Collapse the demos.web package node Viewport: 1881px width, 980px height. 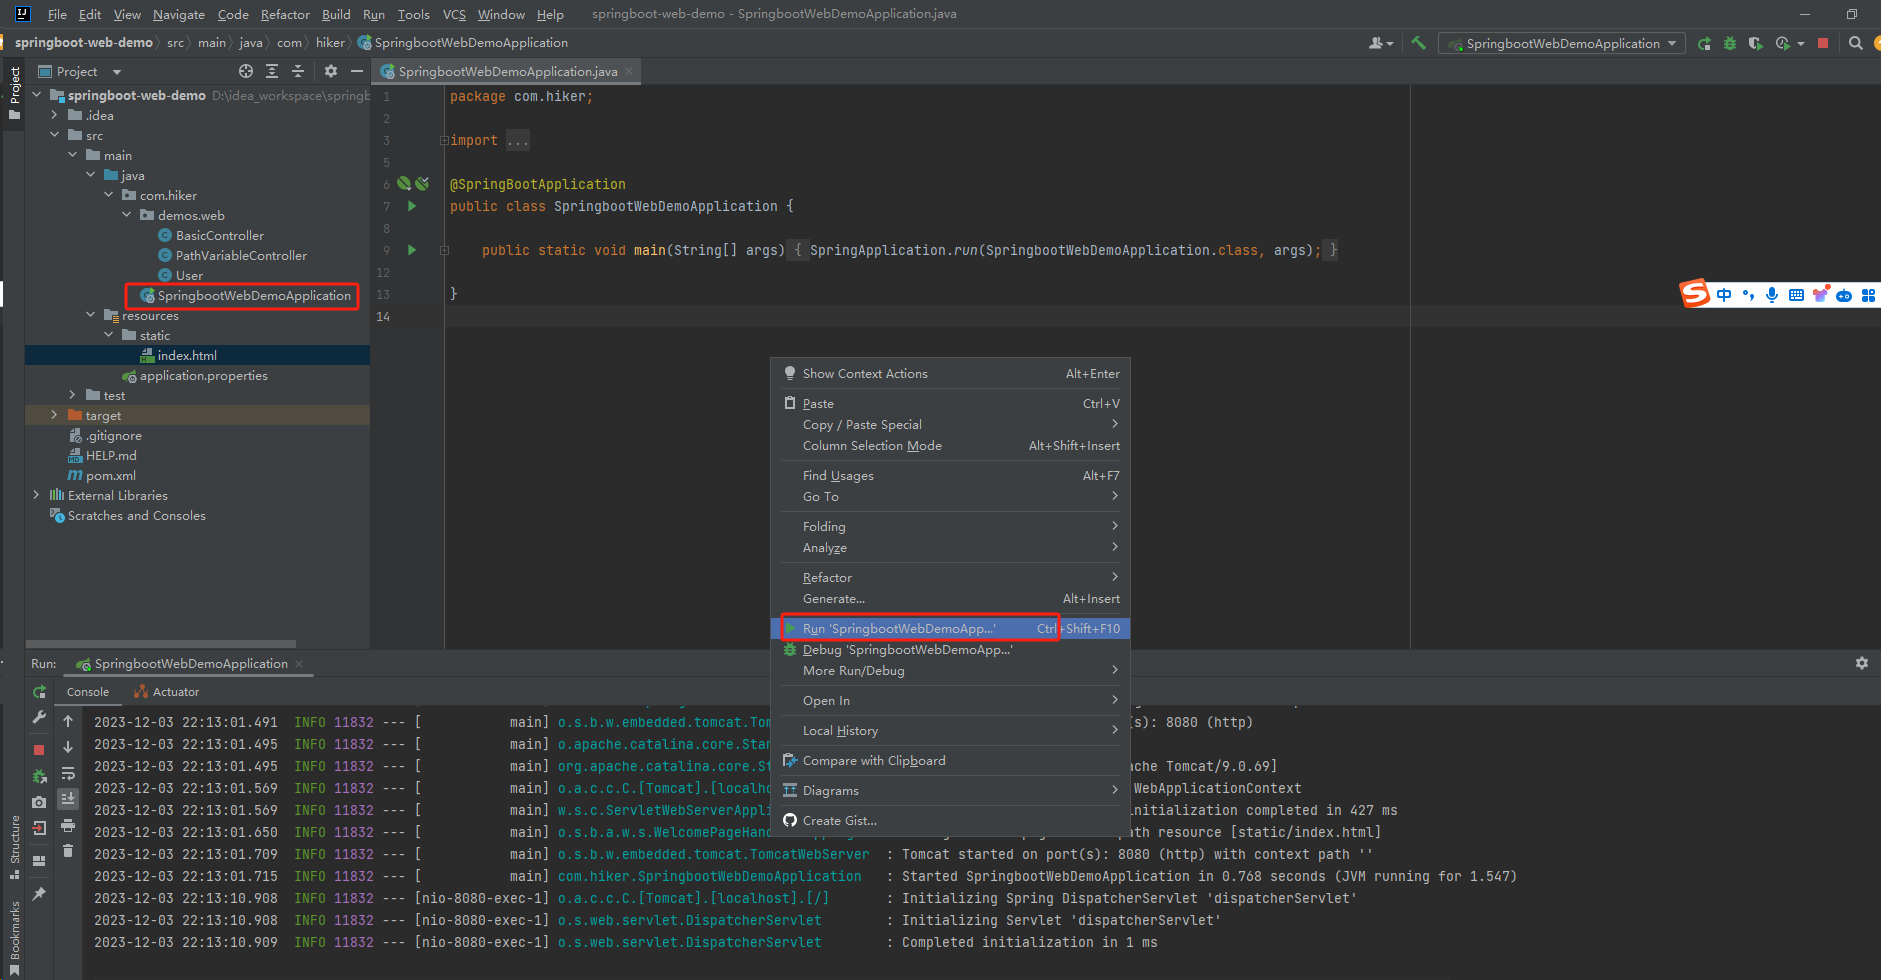[x=127, y=215]
